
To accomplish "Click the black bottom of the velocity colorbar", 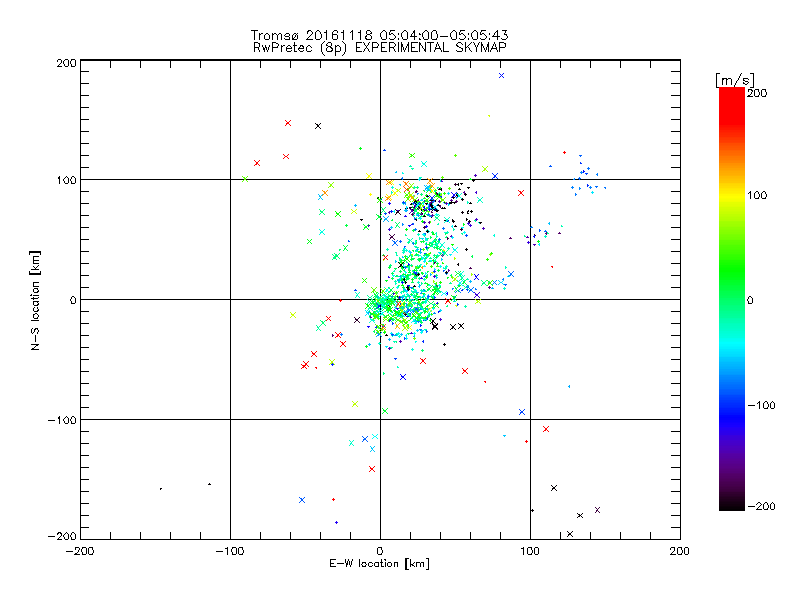I will (x=732, y=503).
